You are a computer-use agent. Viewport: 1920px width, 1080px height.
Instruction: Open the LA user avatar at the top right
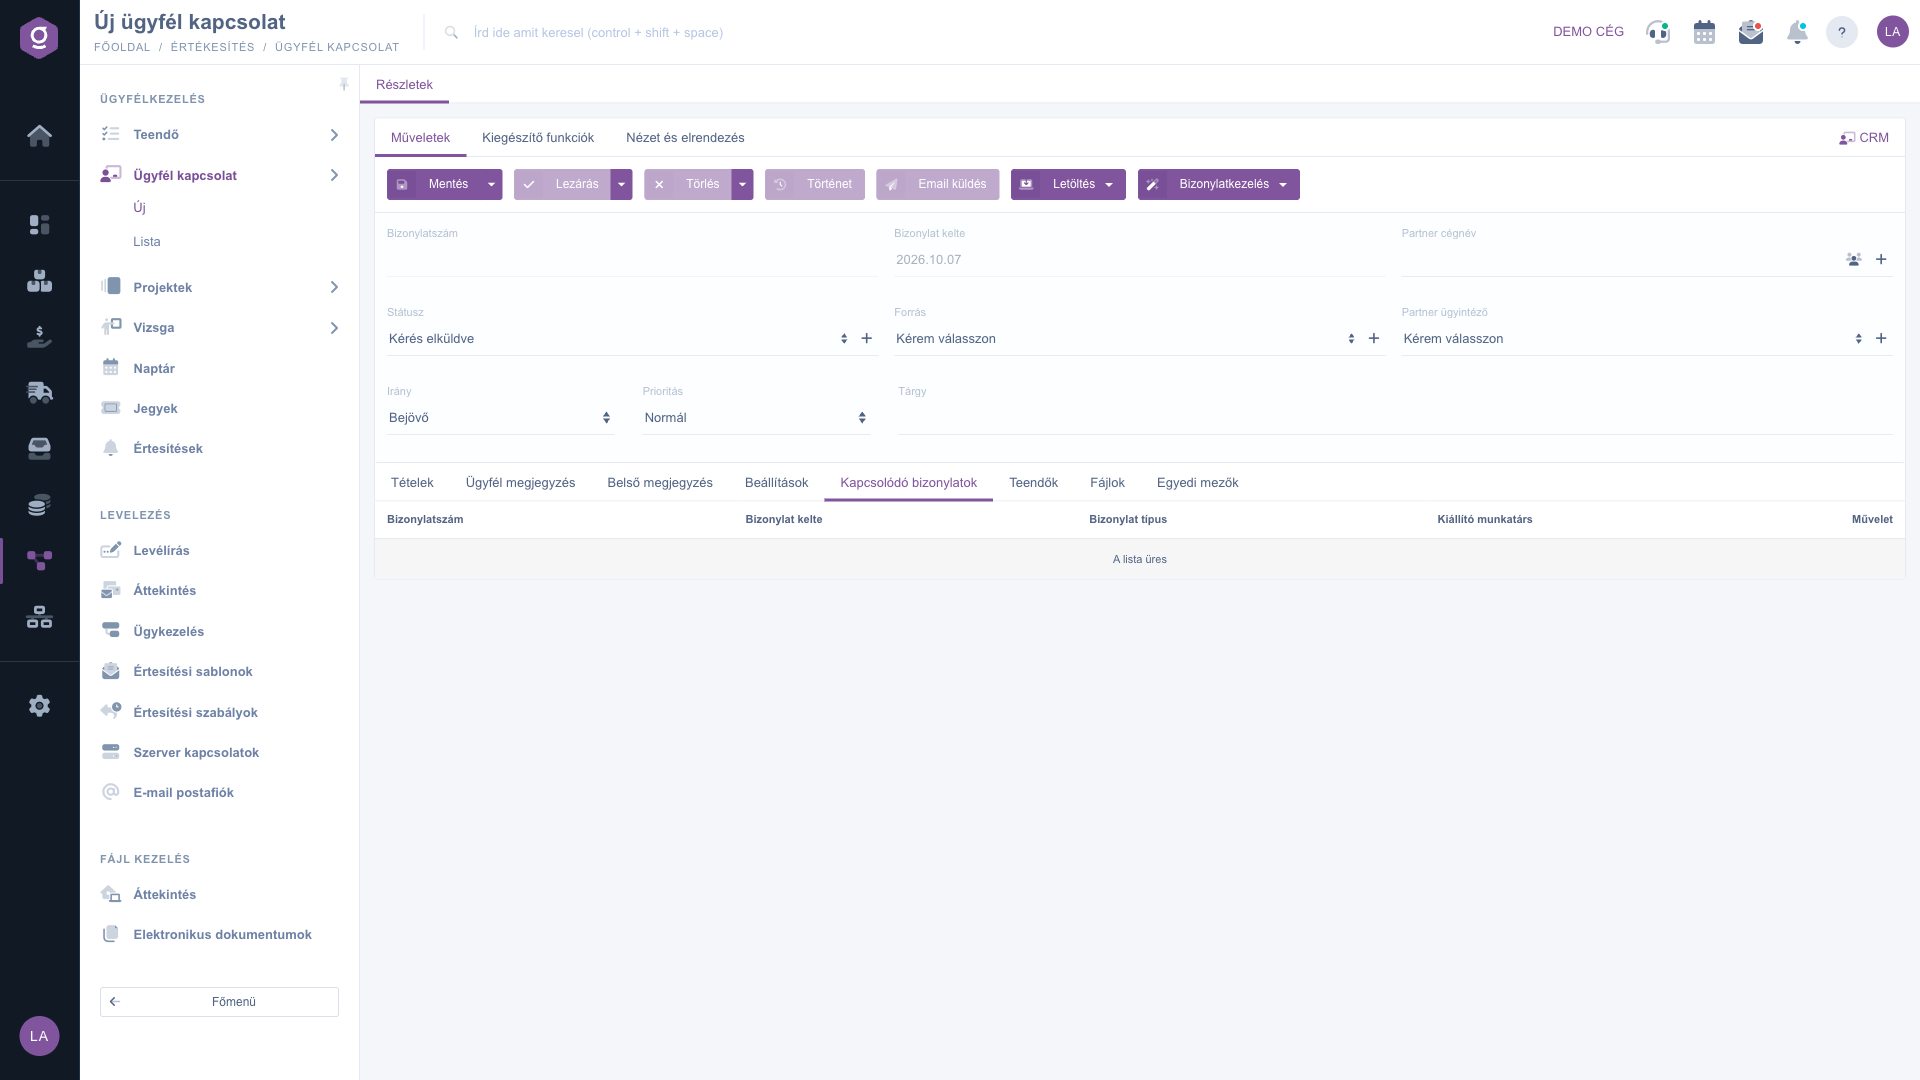tap(1892, 32)
